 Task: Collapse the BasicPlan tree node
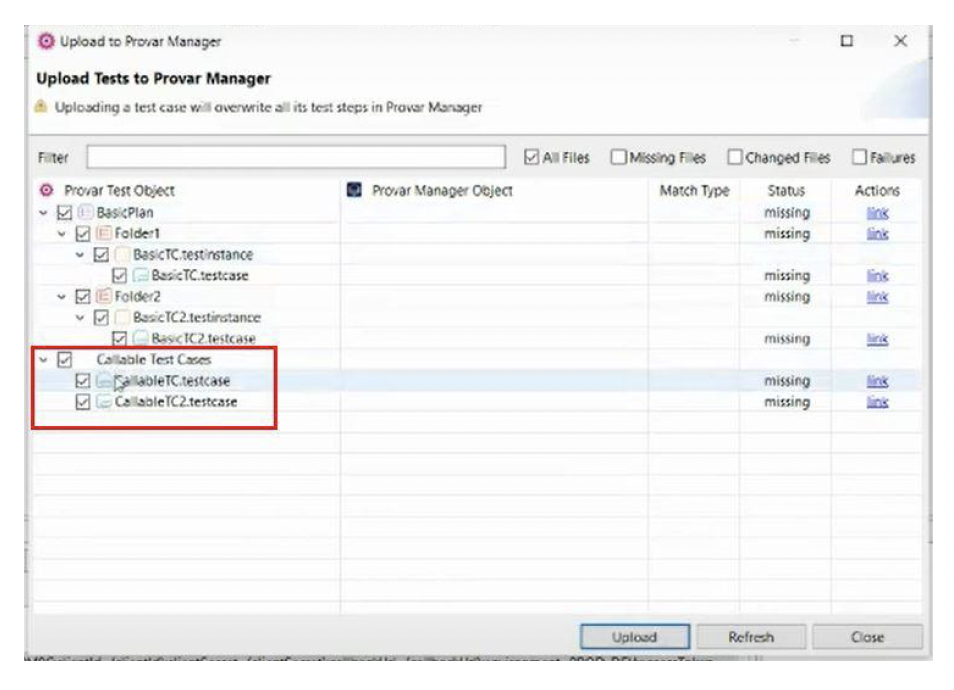(43, 213)
